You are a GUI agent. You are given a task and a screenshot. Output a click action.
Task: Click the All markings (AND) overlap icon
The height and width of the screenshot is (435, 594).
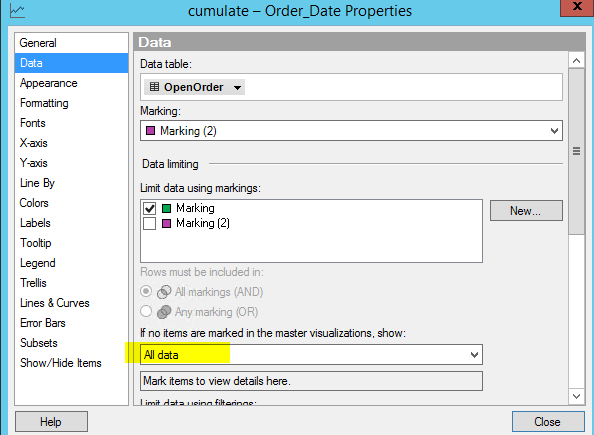click(164, 291)
